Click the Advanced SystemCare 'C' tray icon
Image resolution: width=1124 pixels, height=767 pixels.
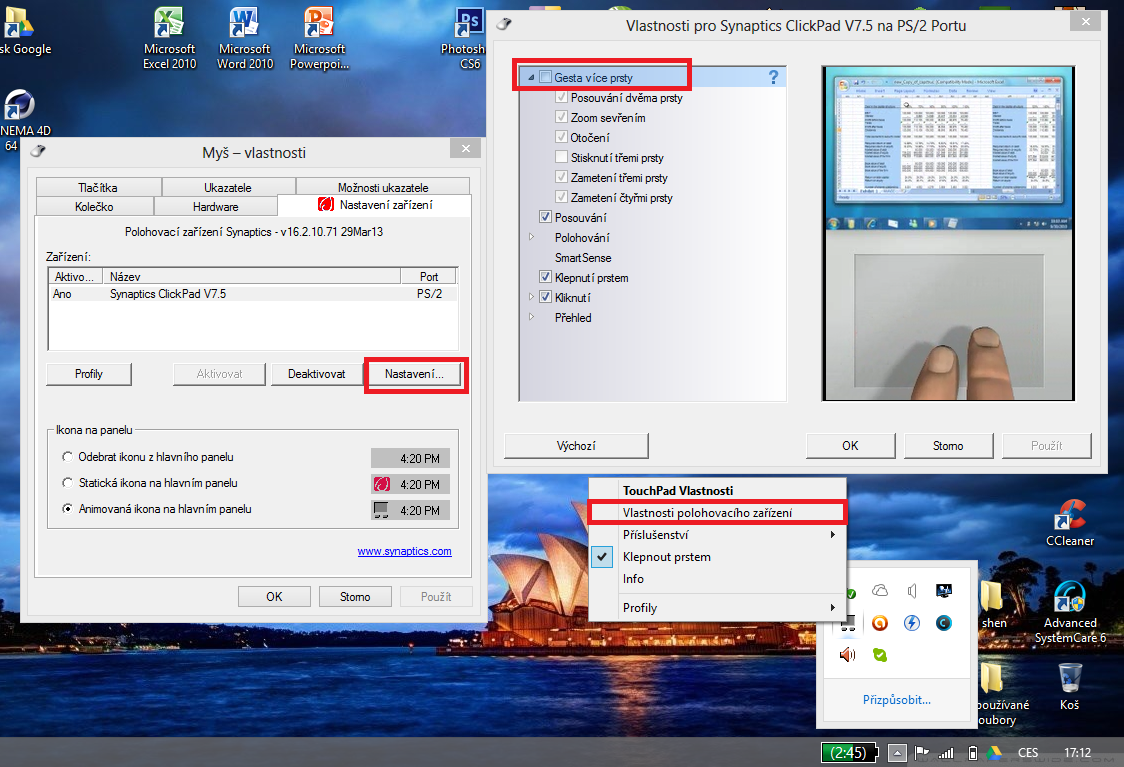pyautogui.click(x=944, y=623)
